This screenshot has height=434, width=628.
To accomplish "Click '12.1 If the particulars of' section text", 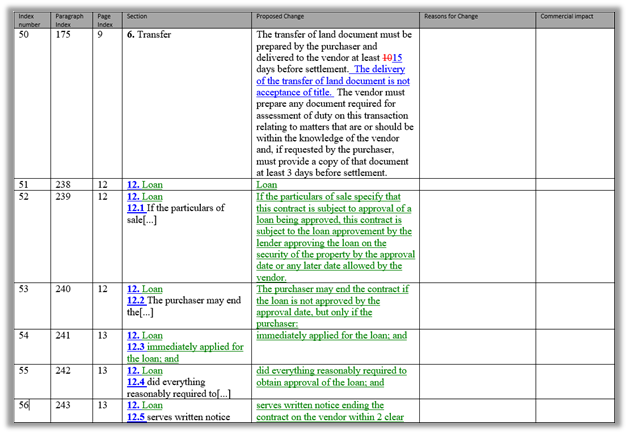I will [176, 208].
